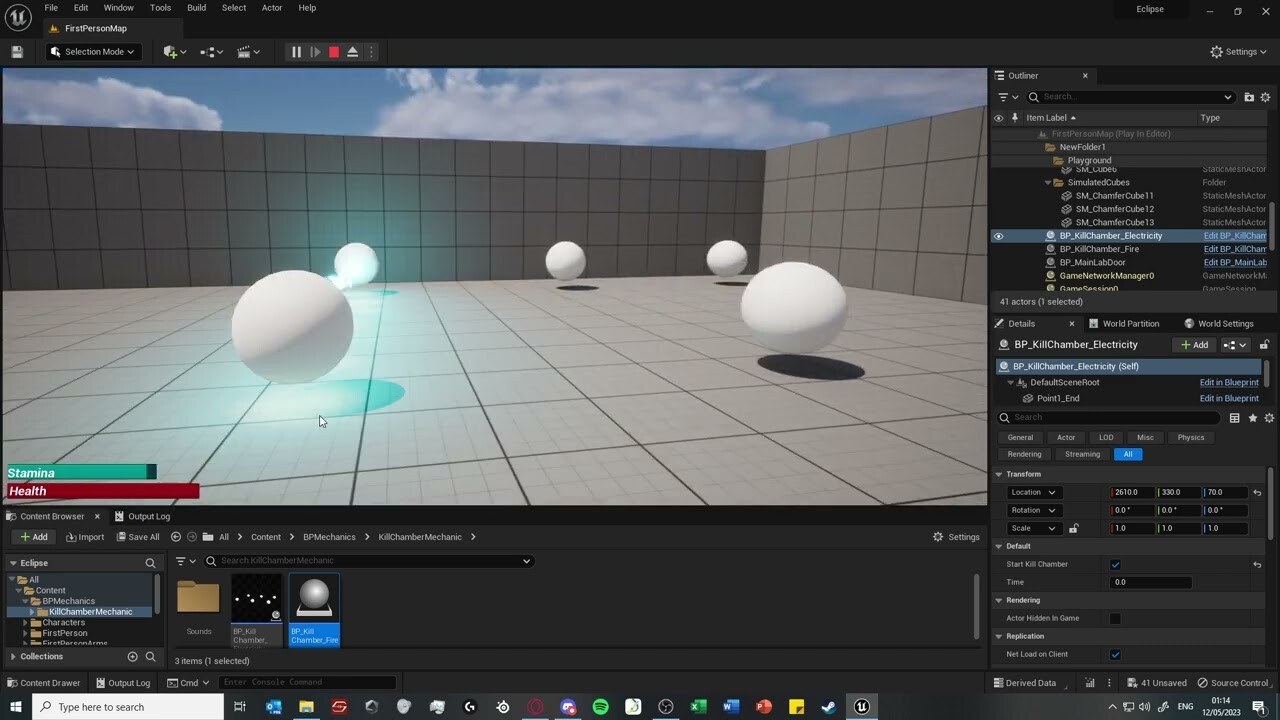Open the editor Settings dropdown at top right
1280x720 pixels.
(x=1238, y=52)
